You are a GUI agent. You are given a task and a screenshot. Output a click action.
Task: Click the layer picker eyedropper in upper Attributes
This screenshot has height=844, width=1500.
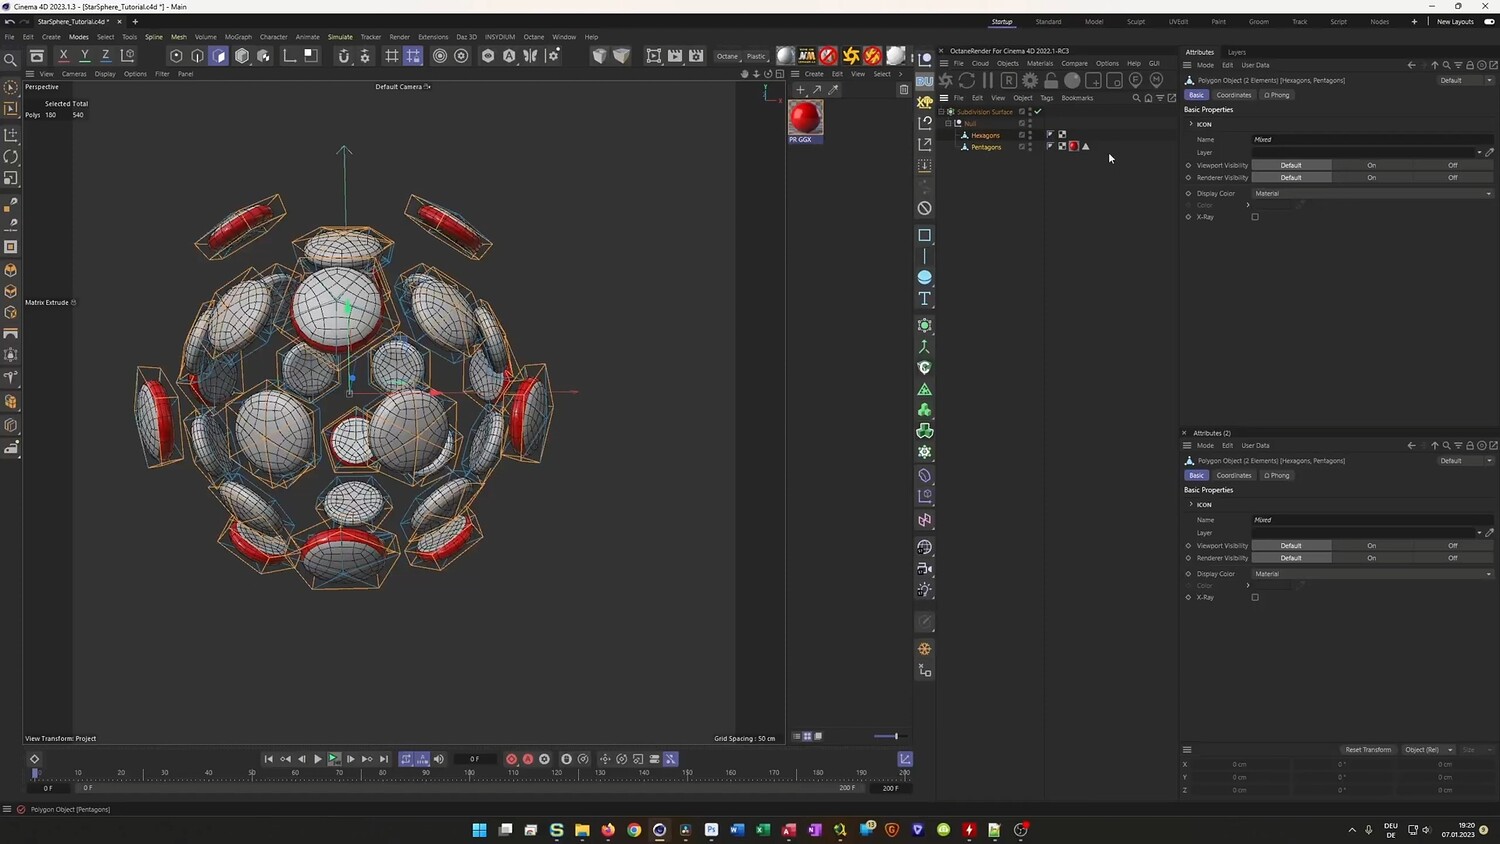[x=1489, y=153]
